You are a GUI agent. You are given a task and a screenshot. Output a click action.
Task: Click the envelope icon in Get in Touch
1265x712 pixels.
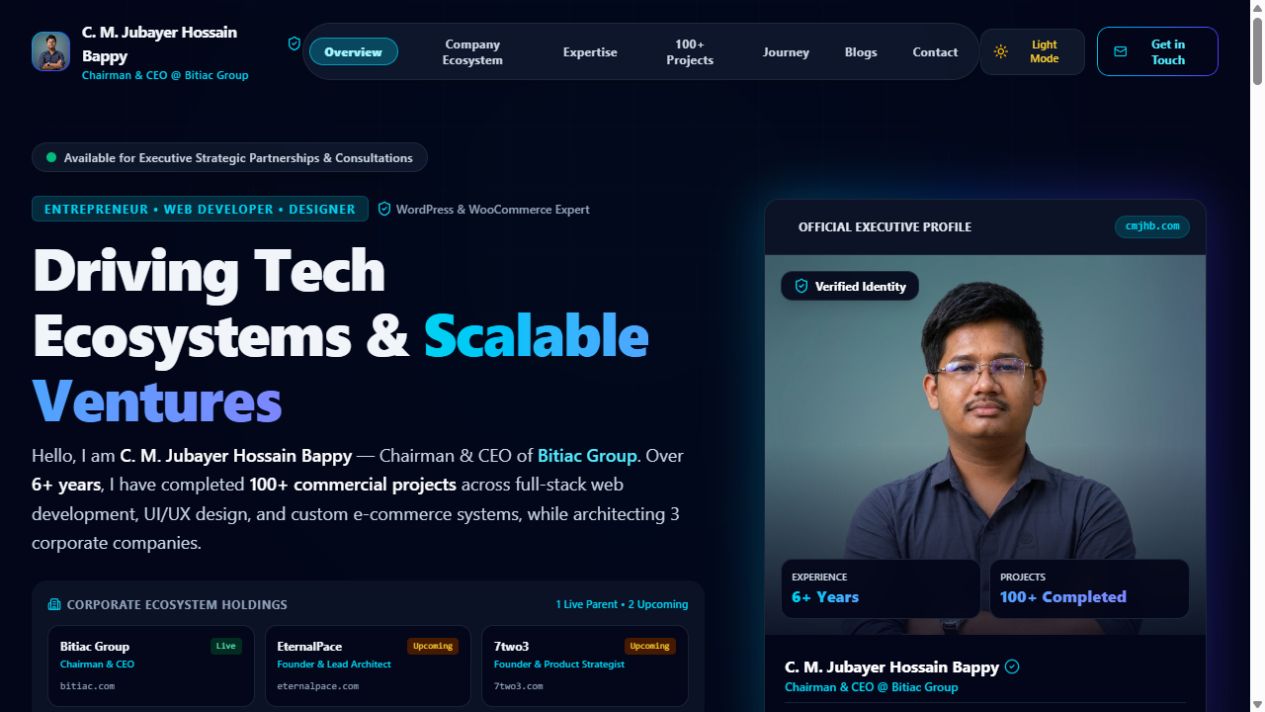(1120, 52)
